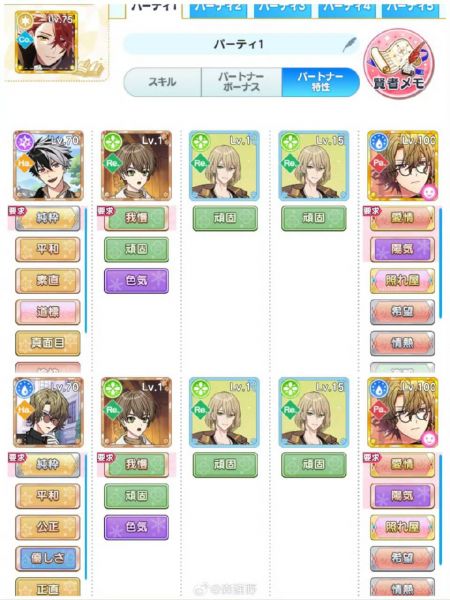The width and height of the screenshot is (450, 600).
Task: Tap the top-row brown-haired Lv.1 card
Action: point(136,165)
